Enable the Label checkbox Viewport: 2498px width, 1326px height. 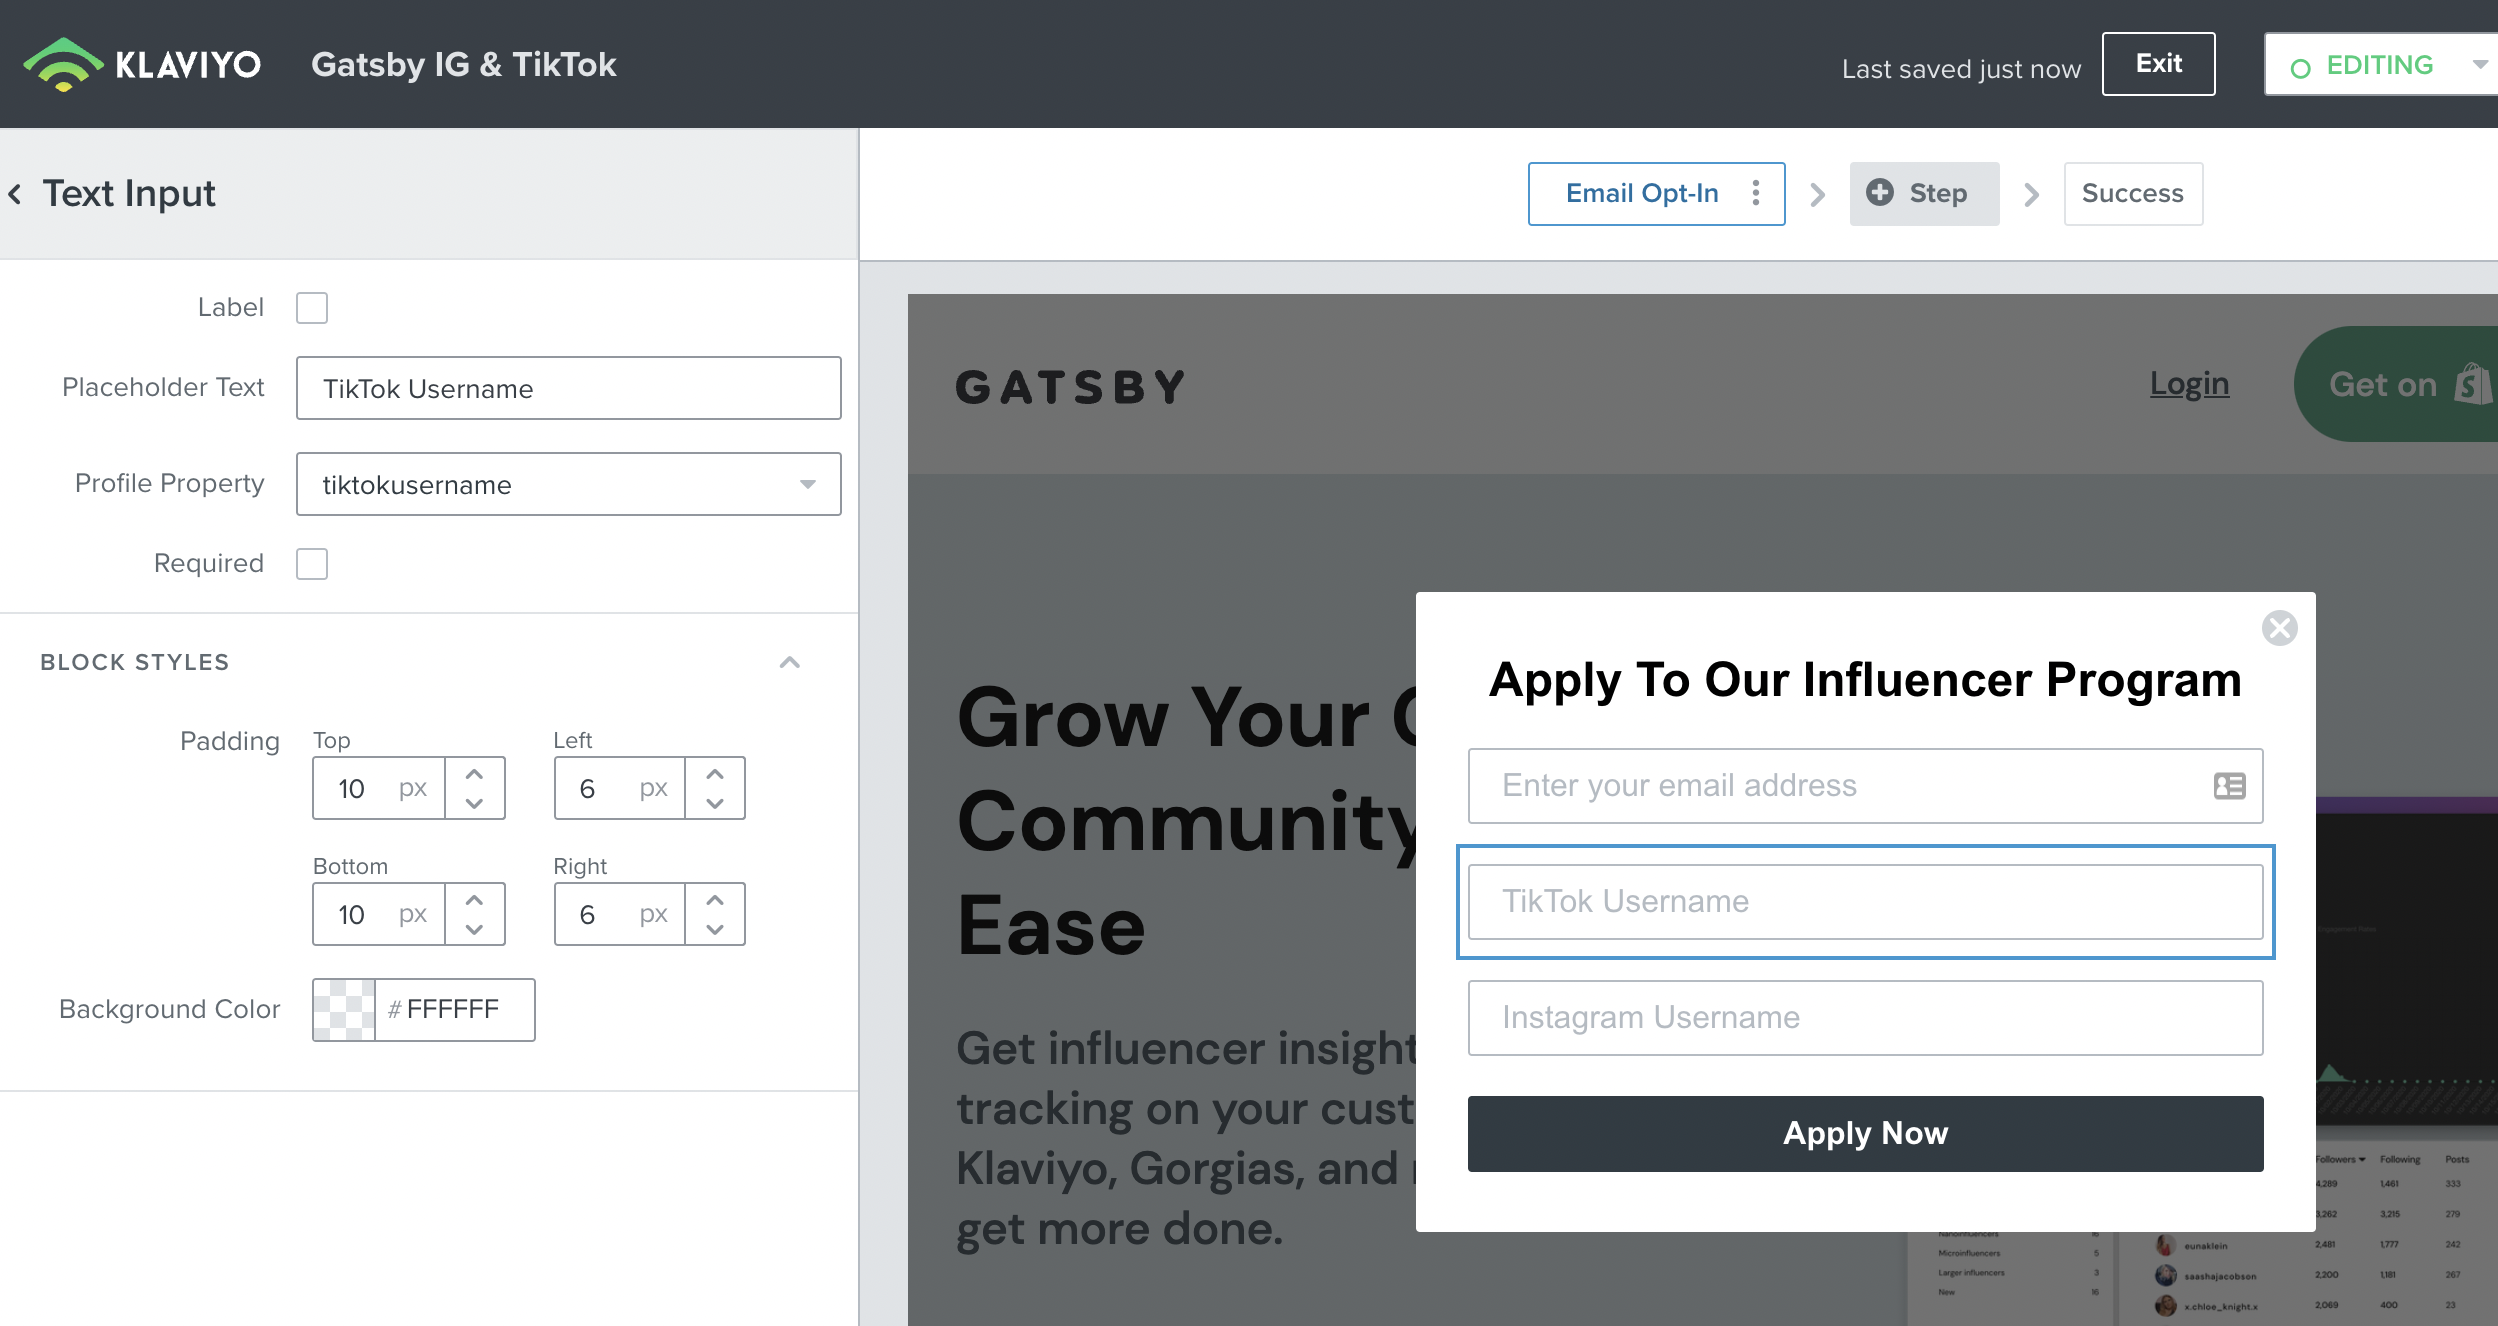tap(312, 307)
